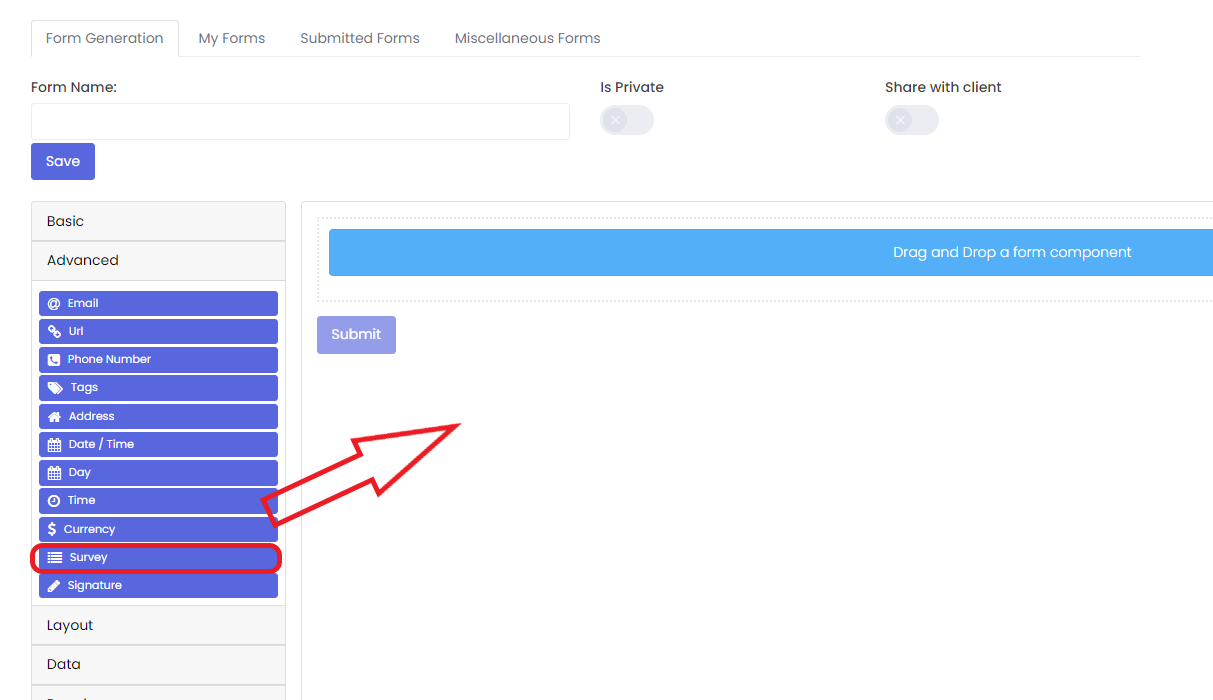This screenshot has width=1213, height=700.
Task: Click the Address home icon
Action: pyautogui.click(x=54, y=416)
